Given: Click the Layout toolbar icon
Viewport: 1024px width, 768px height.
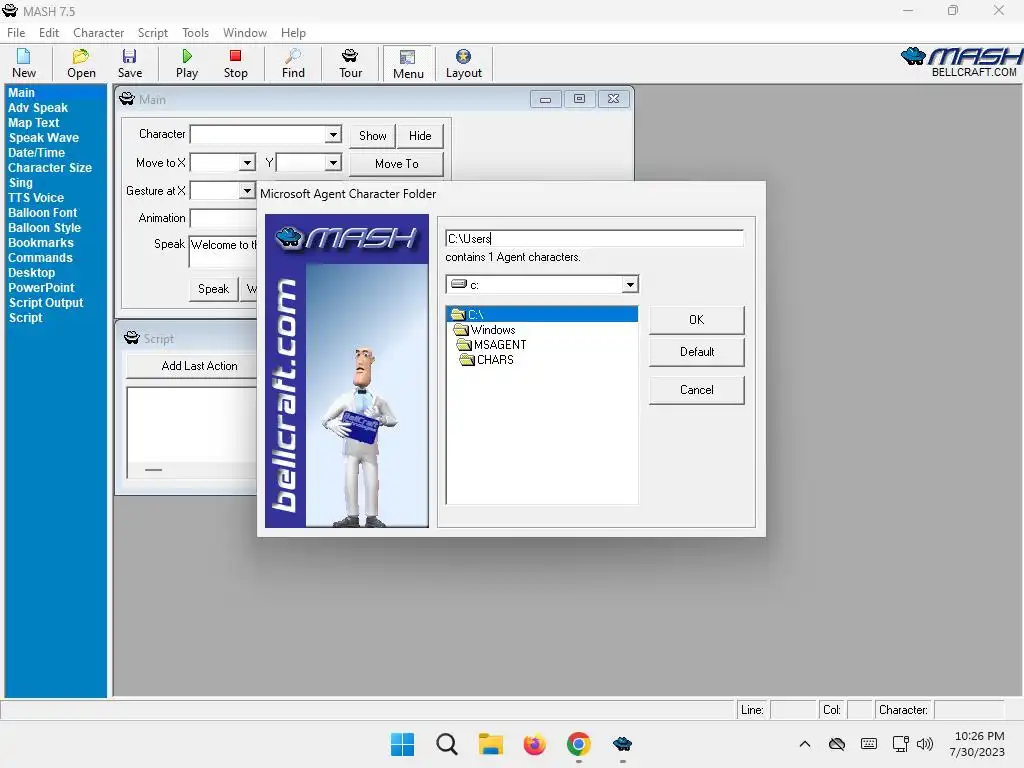Looking at the screenshot, I should [x=464, y=63].
